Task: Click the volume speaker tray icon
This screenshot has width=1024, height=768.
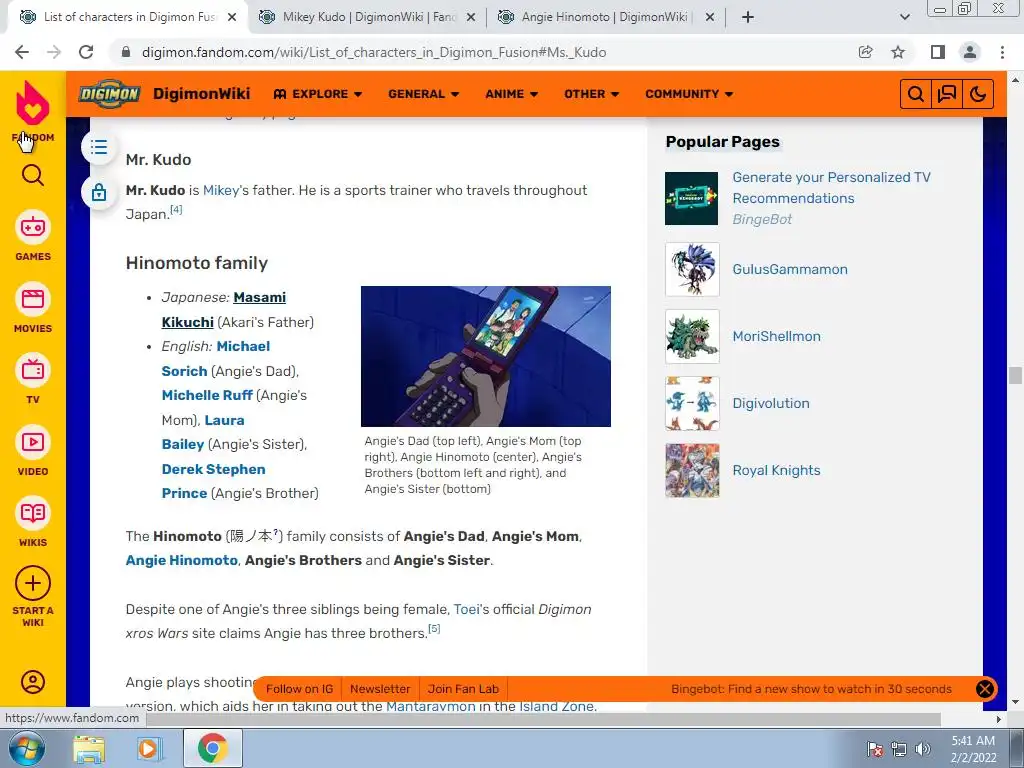Action: 923,749
